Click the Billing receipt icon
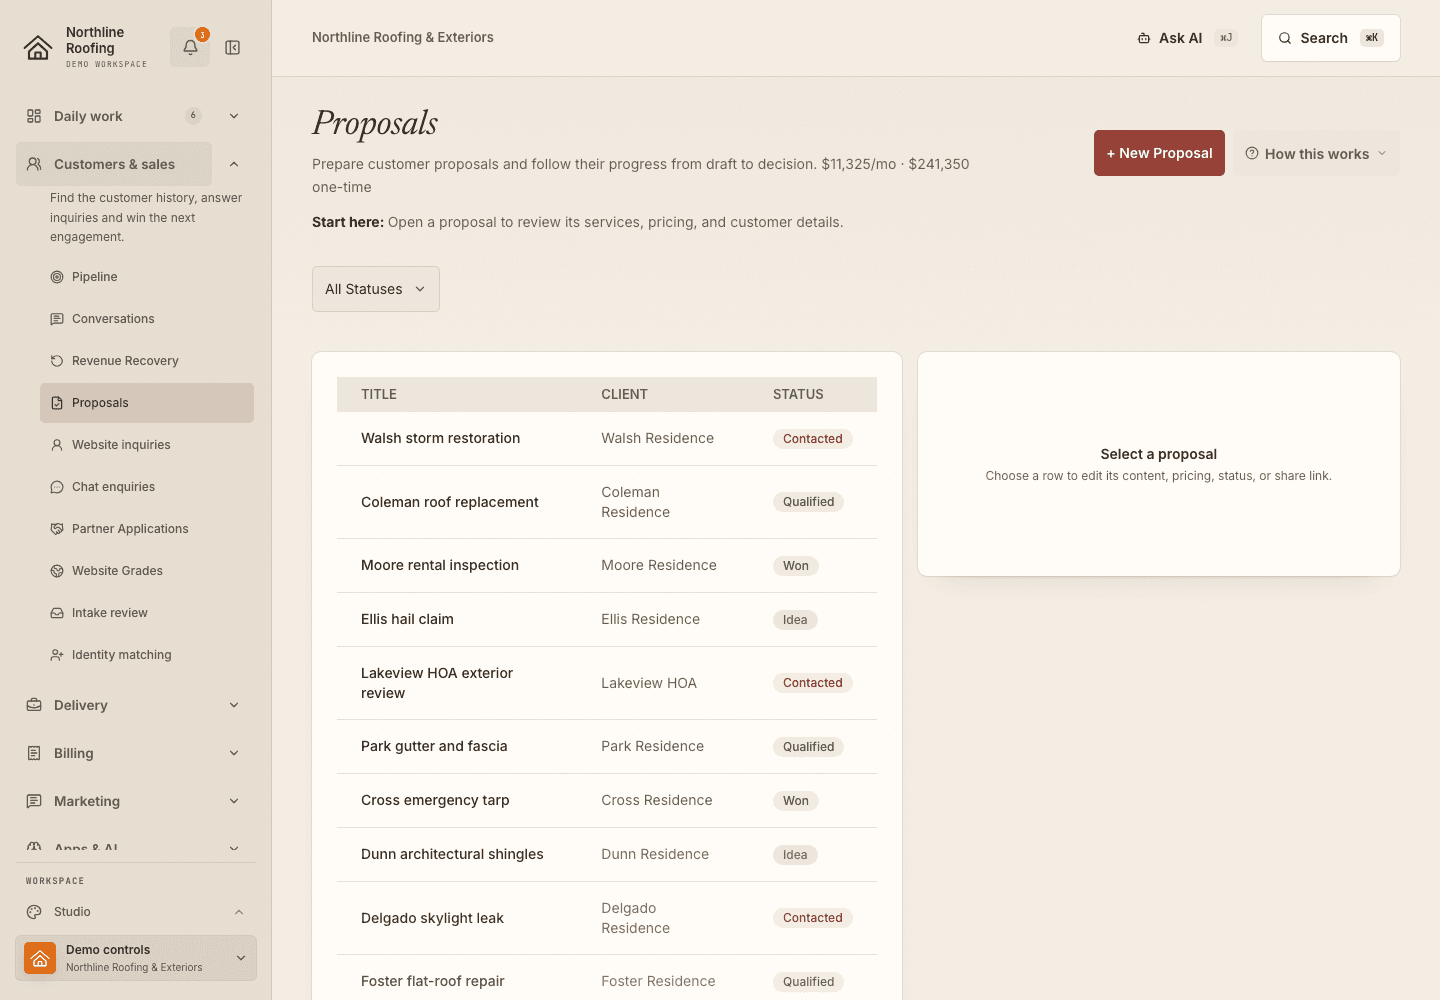Screen dimensions: 1440x1000 pyautogui.click(x=34, y=753)
